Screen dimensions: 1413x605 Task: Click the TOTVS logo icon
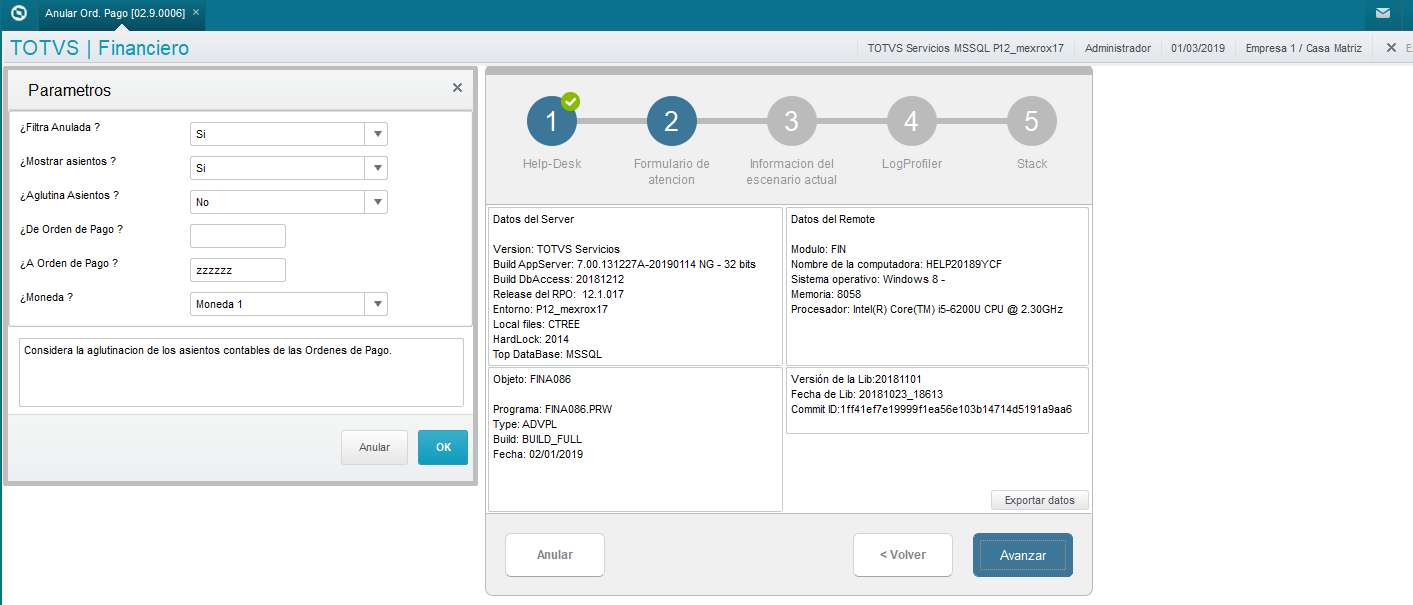[x=18, y=13]
